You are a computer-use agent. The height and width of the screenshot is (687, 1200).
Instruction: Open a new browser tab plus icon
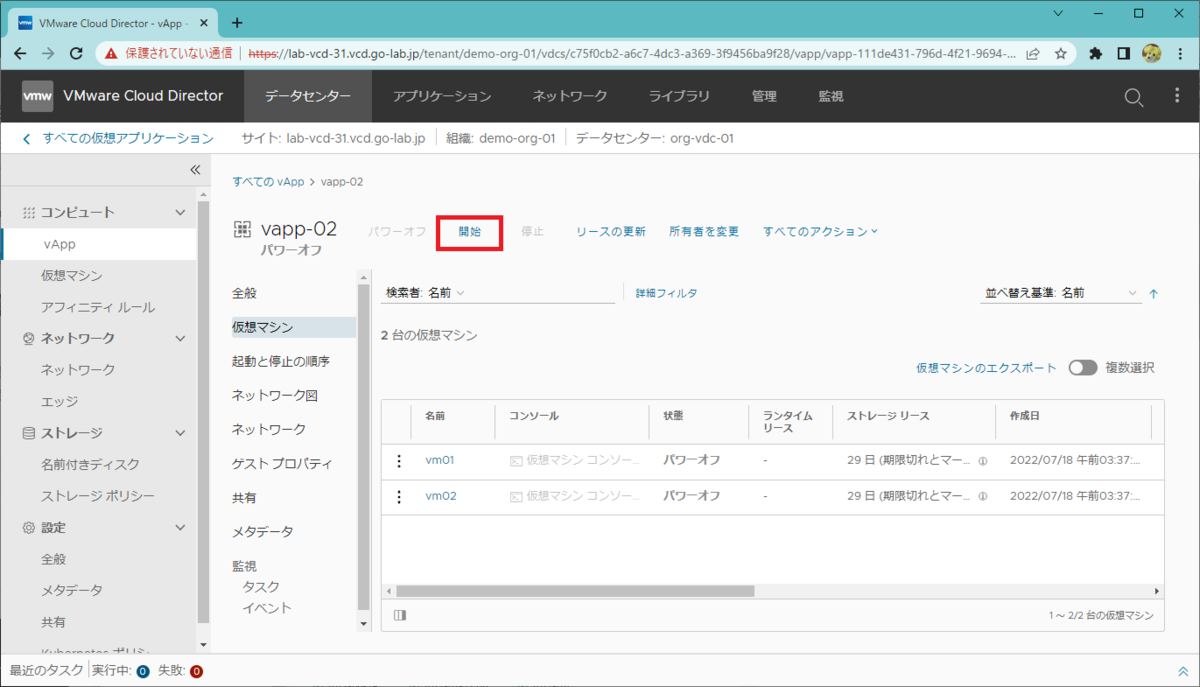237,22
